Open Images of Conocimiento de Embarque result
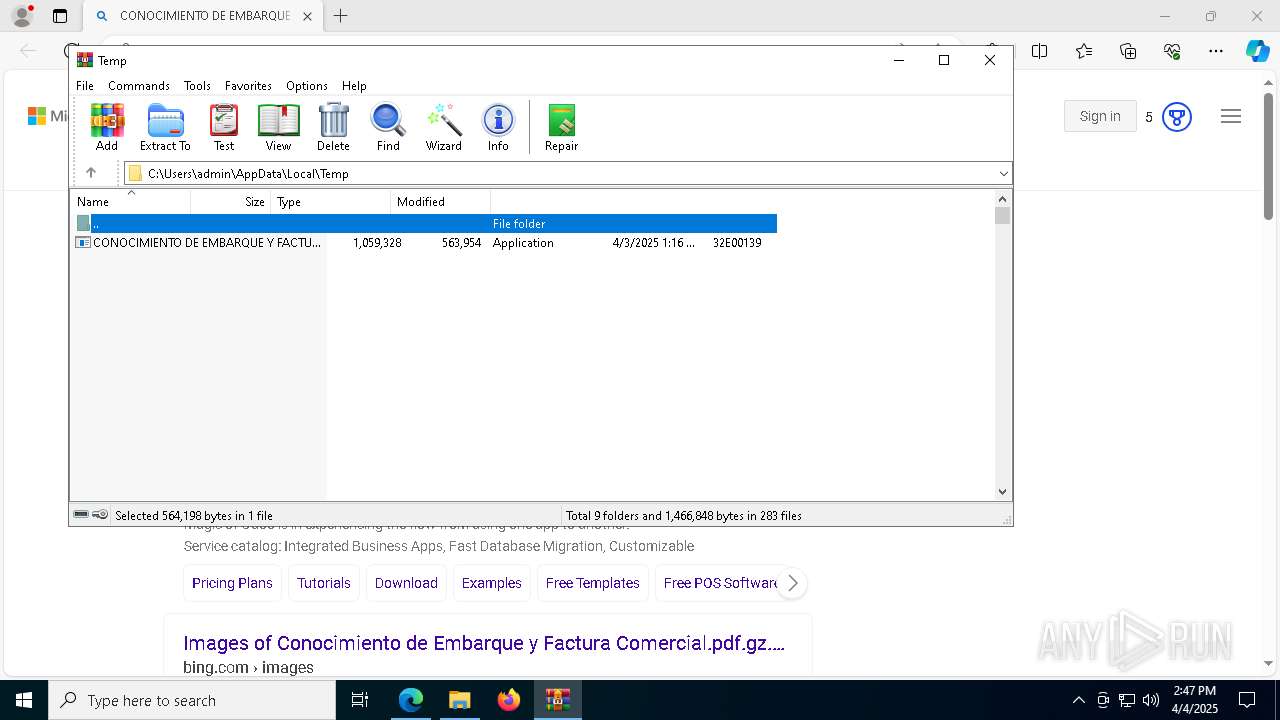Image resolution: width=1280 pixels, height=720 pixels. [484, 643]
